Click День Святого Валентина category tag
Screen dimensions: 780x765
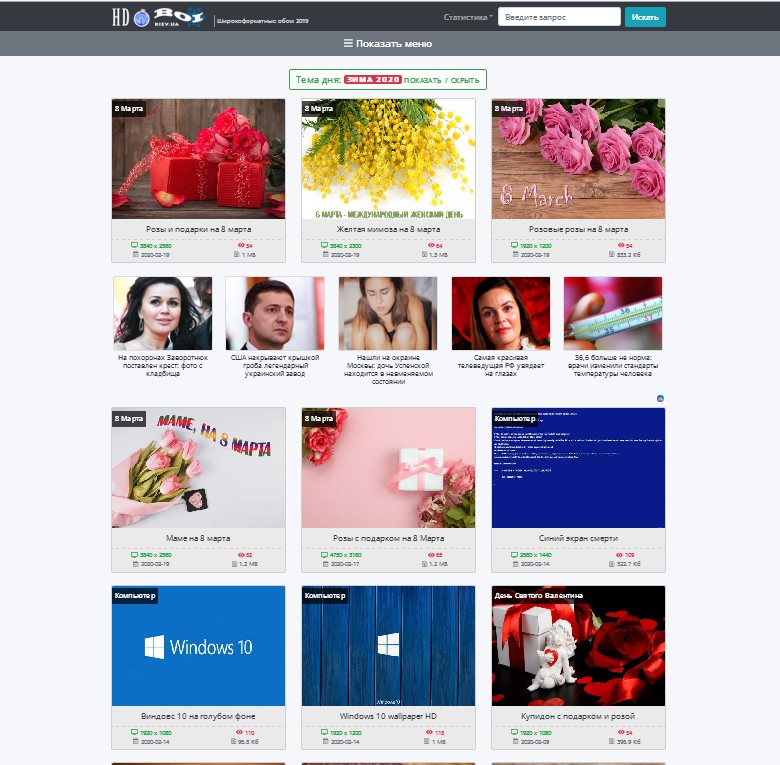click(x=539, y=595)
